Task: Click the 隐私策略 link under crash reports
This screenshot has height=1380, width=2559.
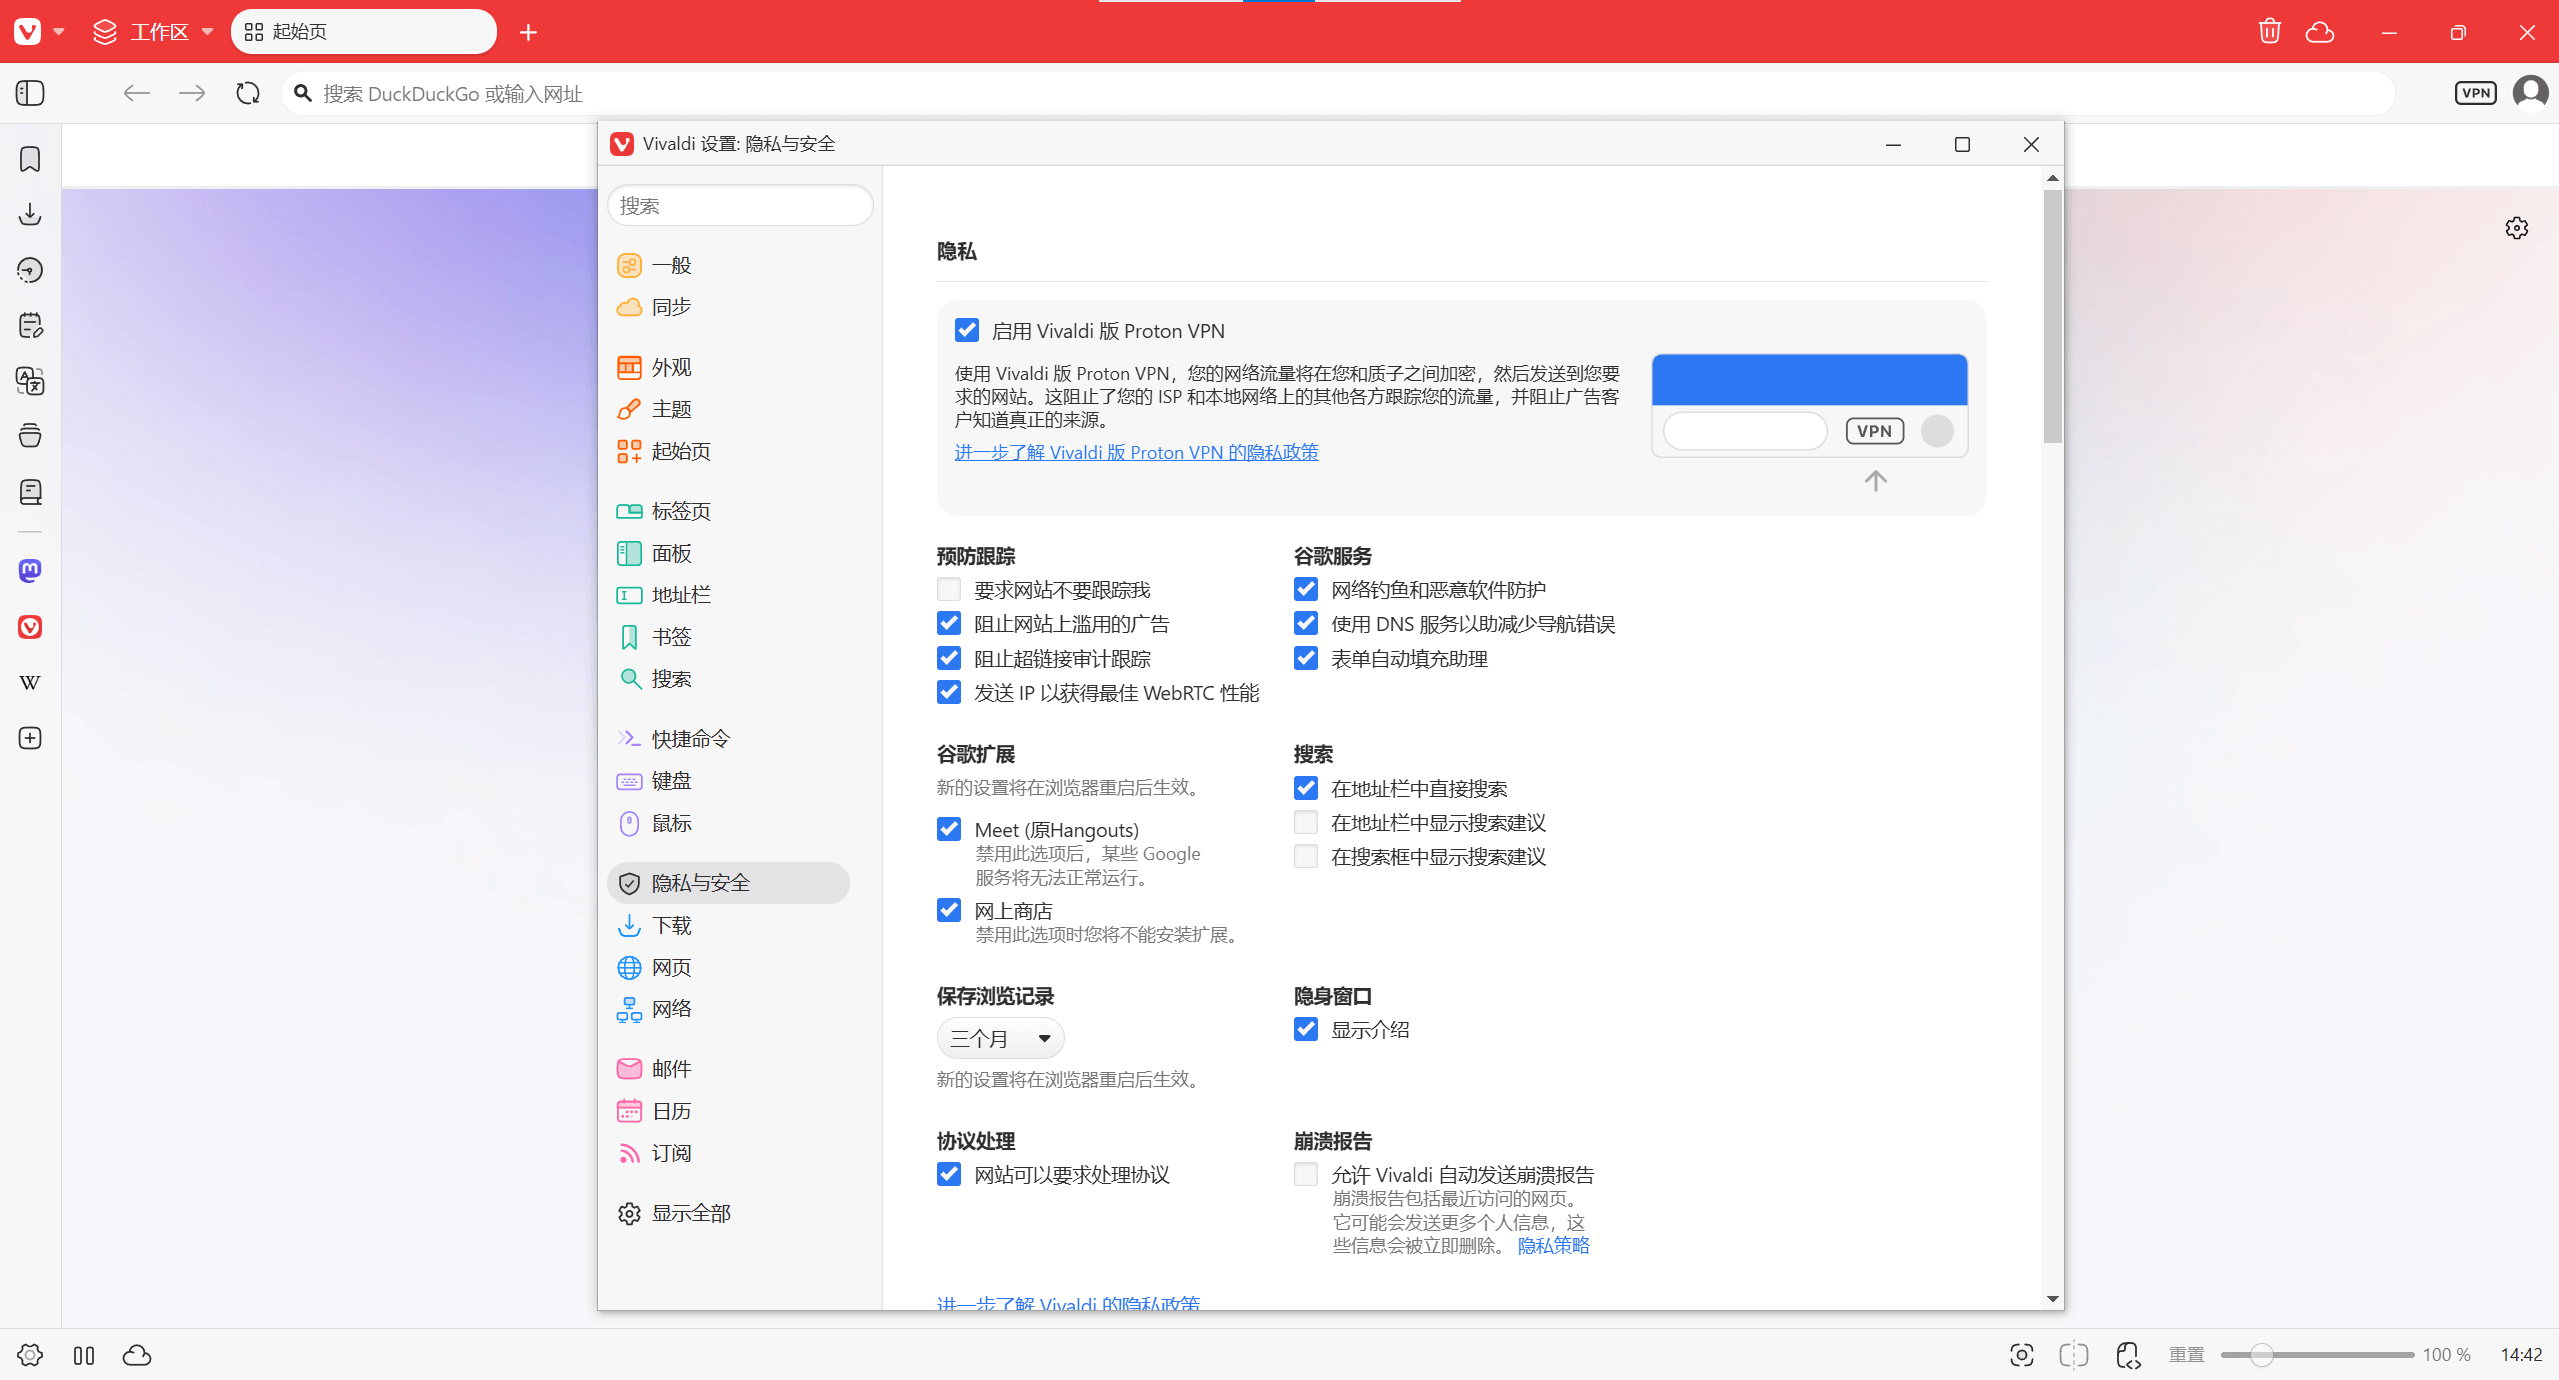Action: click(x=1553, y=1246)
